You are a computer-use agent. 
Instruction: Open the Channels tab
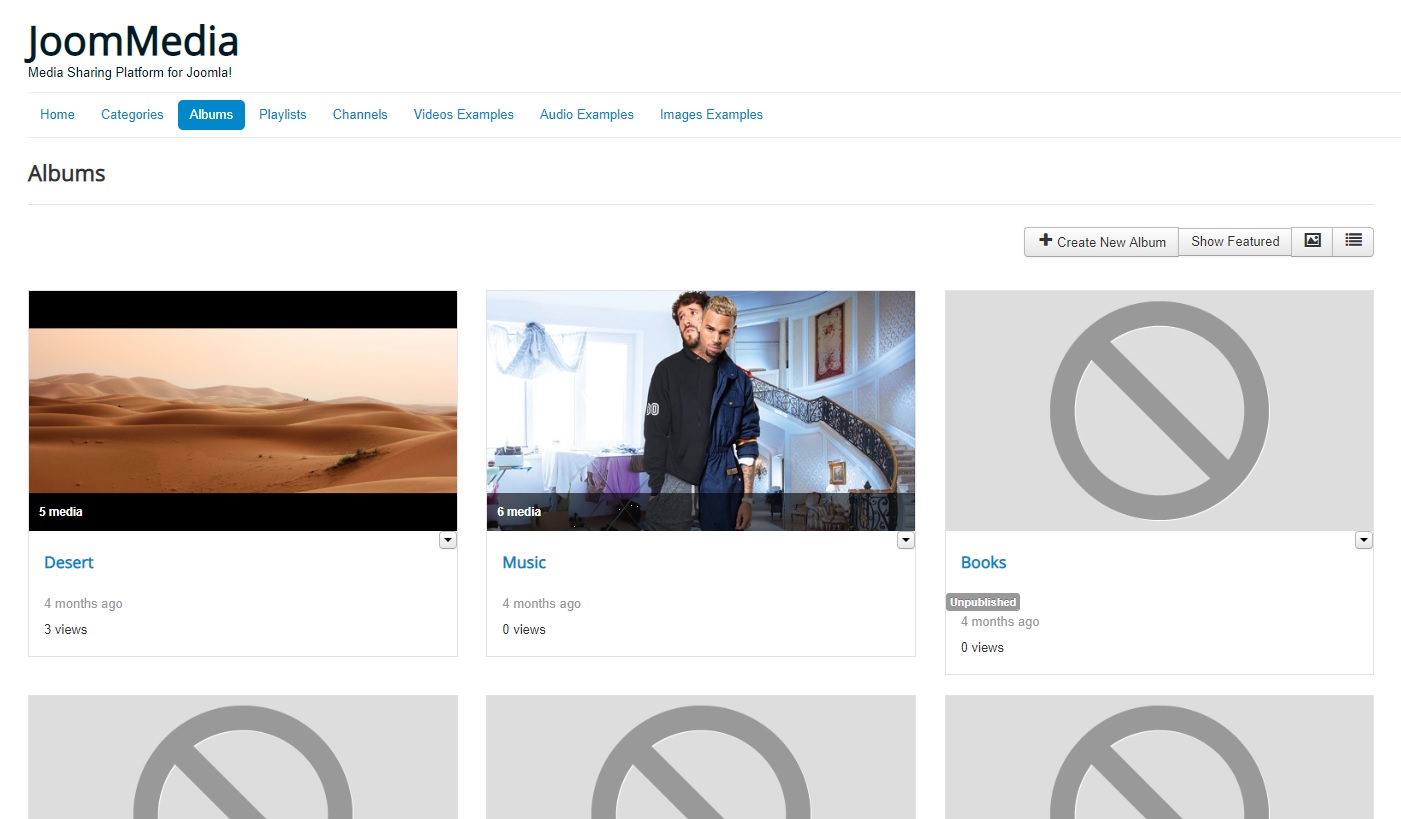click(x=360, y=115)
